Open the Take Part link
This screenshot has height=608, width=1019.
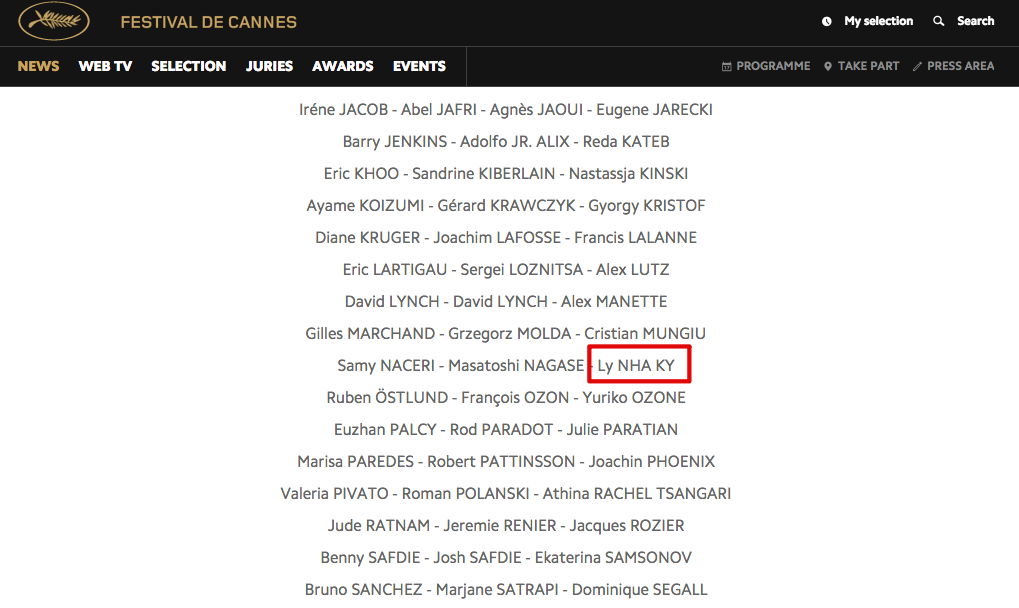[x=868, y=66]
